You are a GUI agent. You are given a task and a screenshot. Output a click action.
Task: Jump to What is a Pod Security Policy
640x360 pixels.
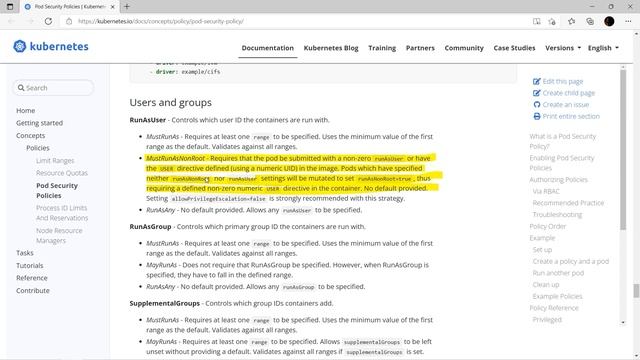pyautogui.click(x=562, y=141)
